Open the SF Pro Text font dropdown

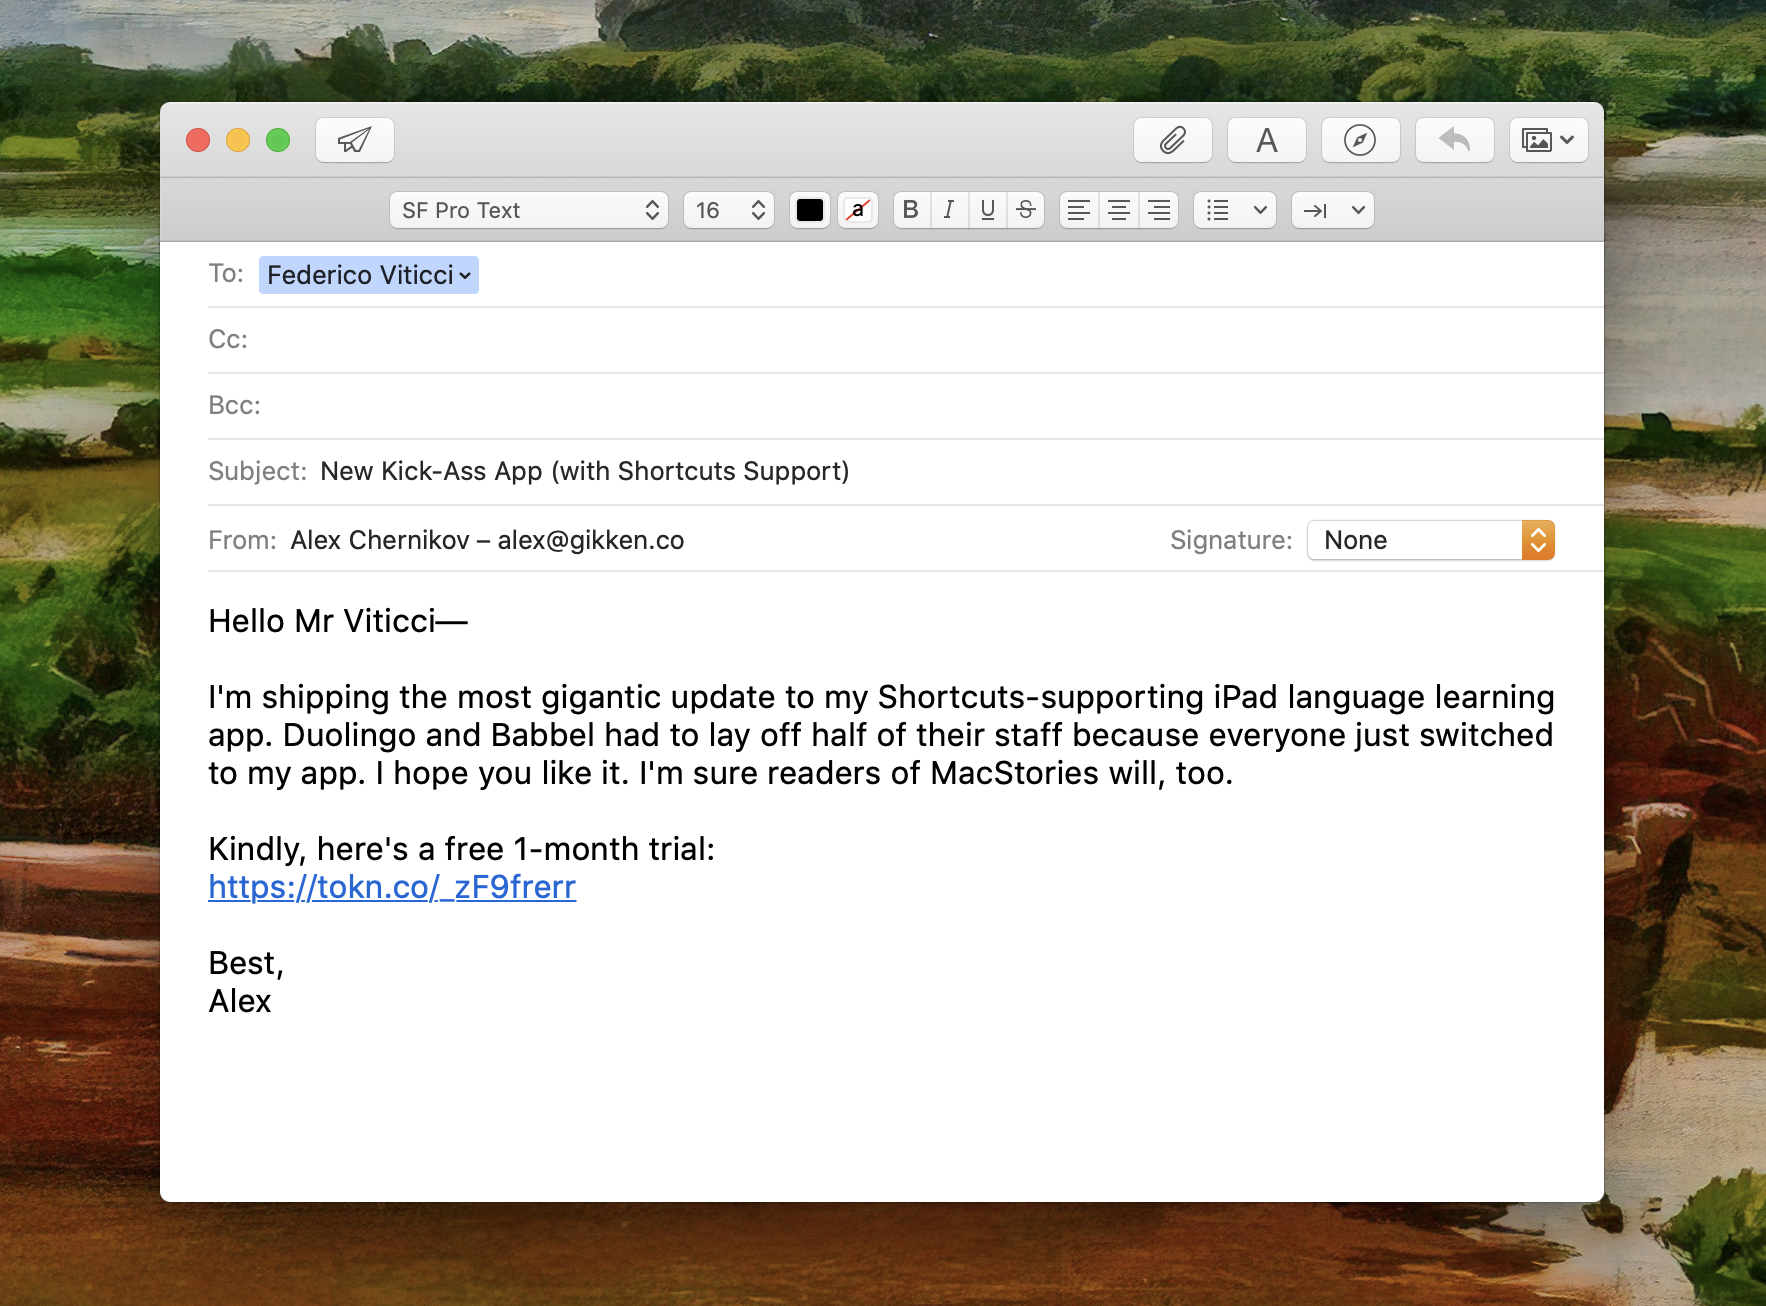(x=529, y=210)
